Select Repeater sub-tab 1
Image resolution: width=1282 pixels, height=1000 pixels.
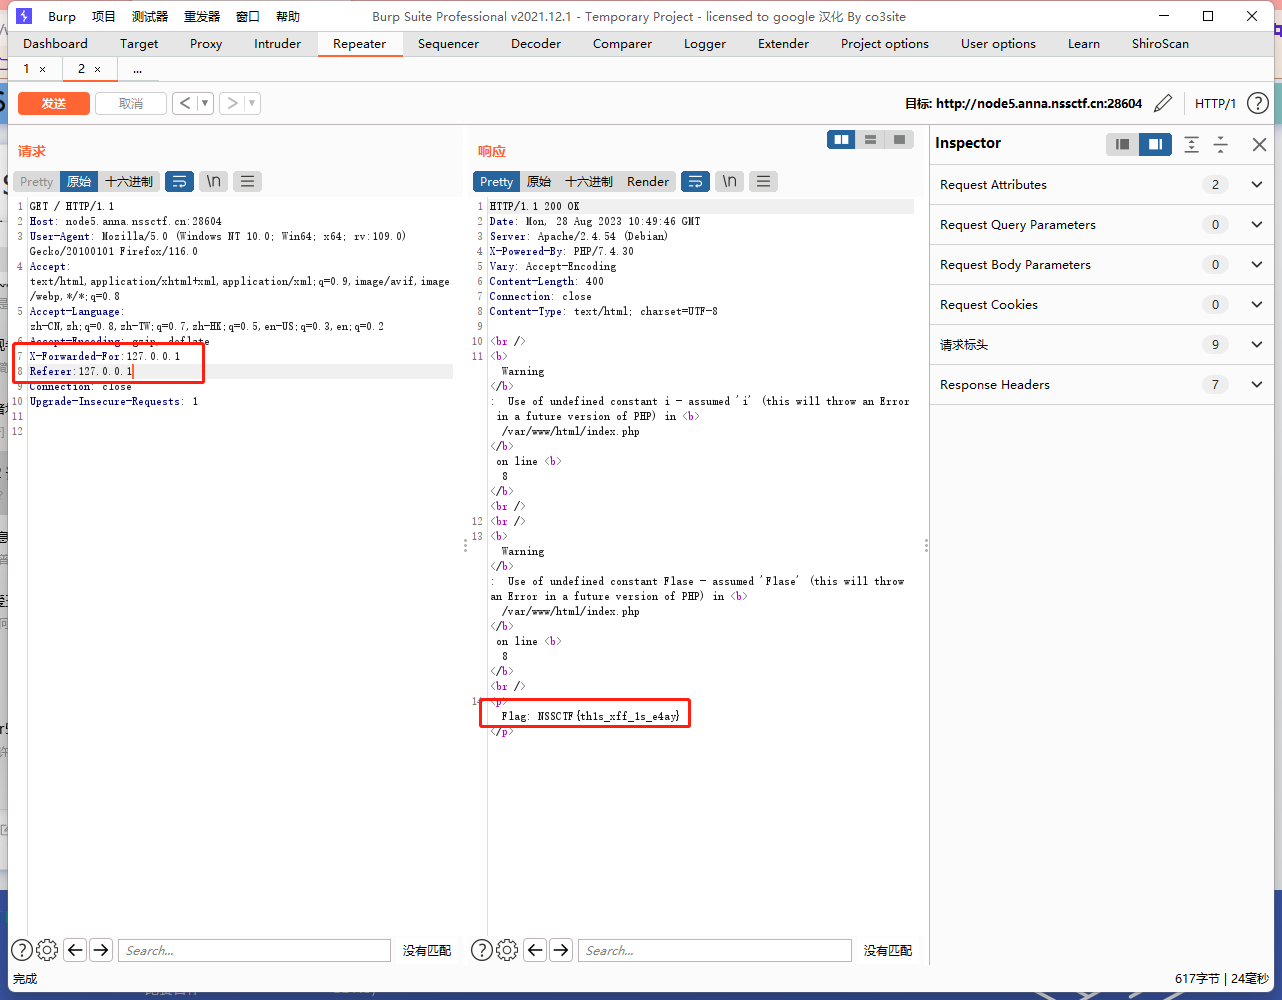(x=26, y=69)
